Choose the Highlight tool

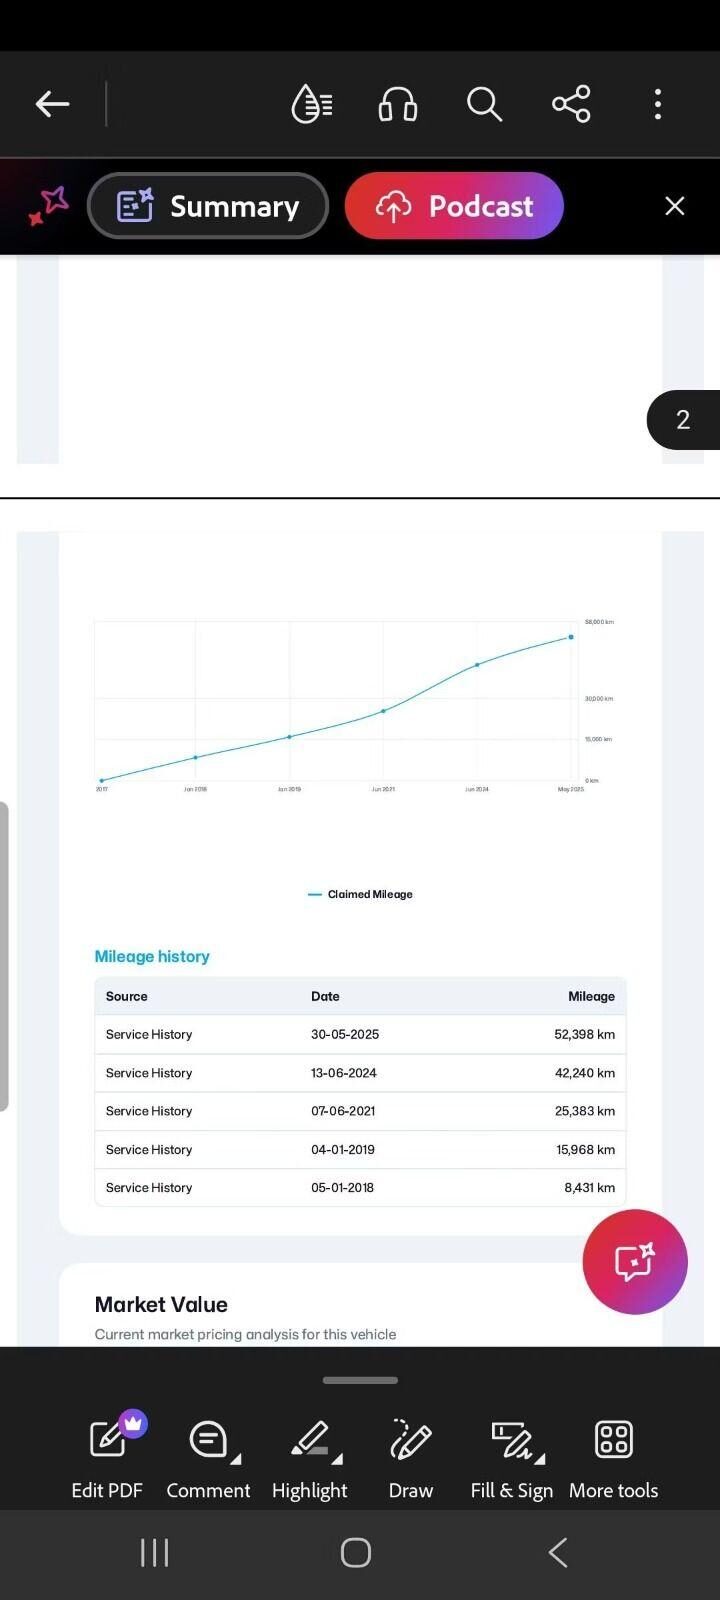pyautogui.click(x=310, y=1458)
